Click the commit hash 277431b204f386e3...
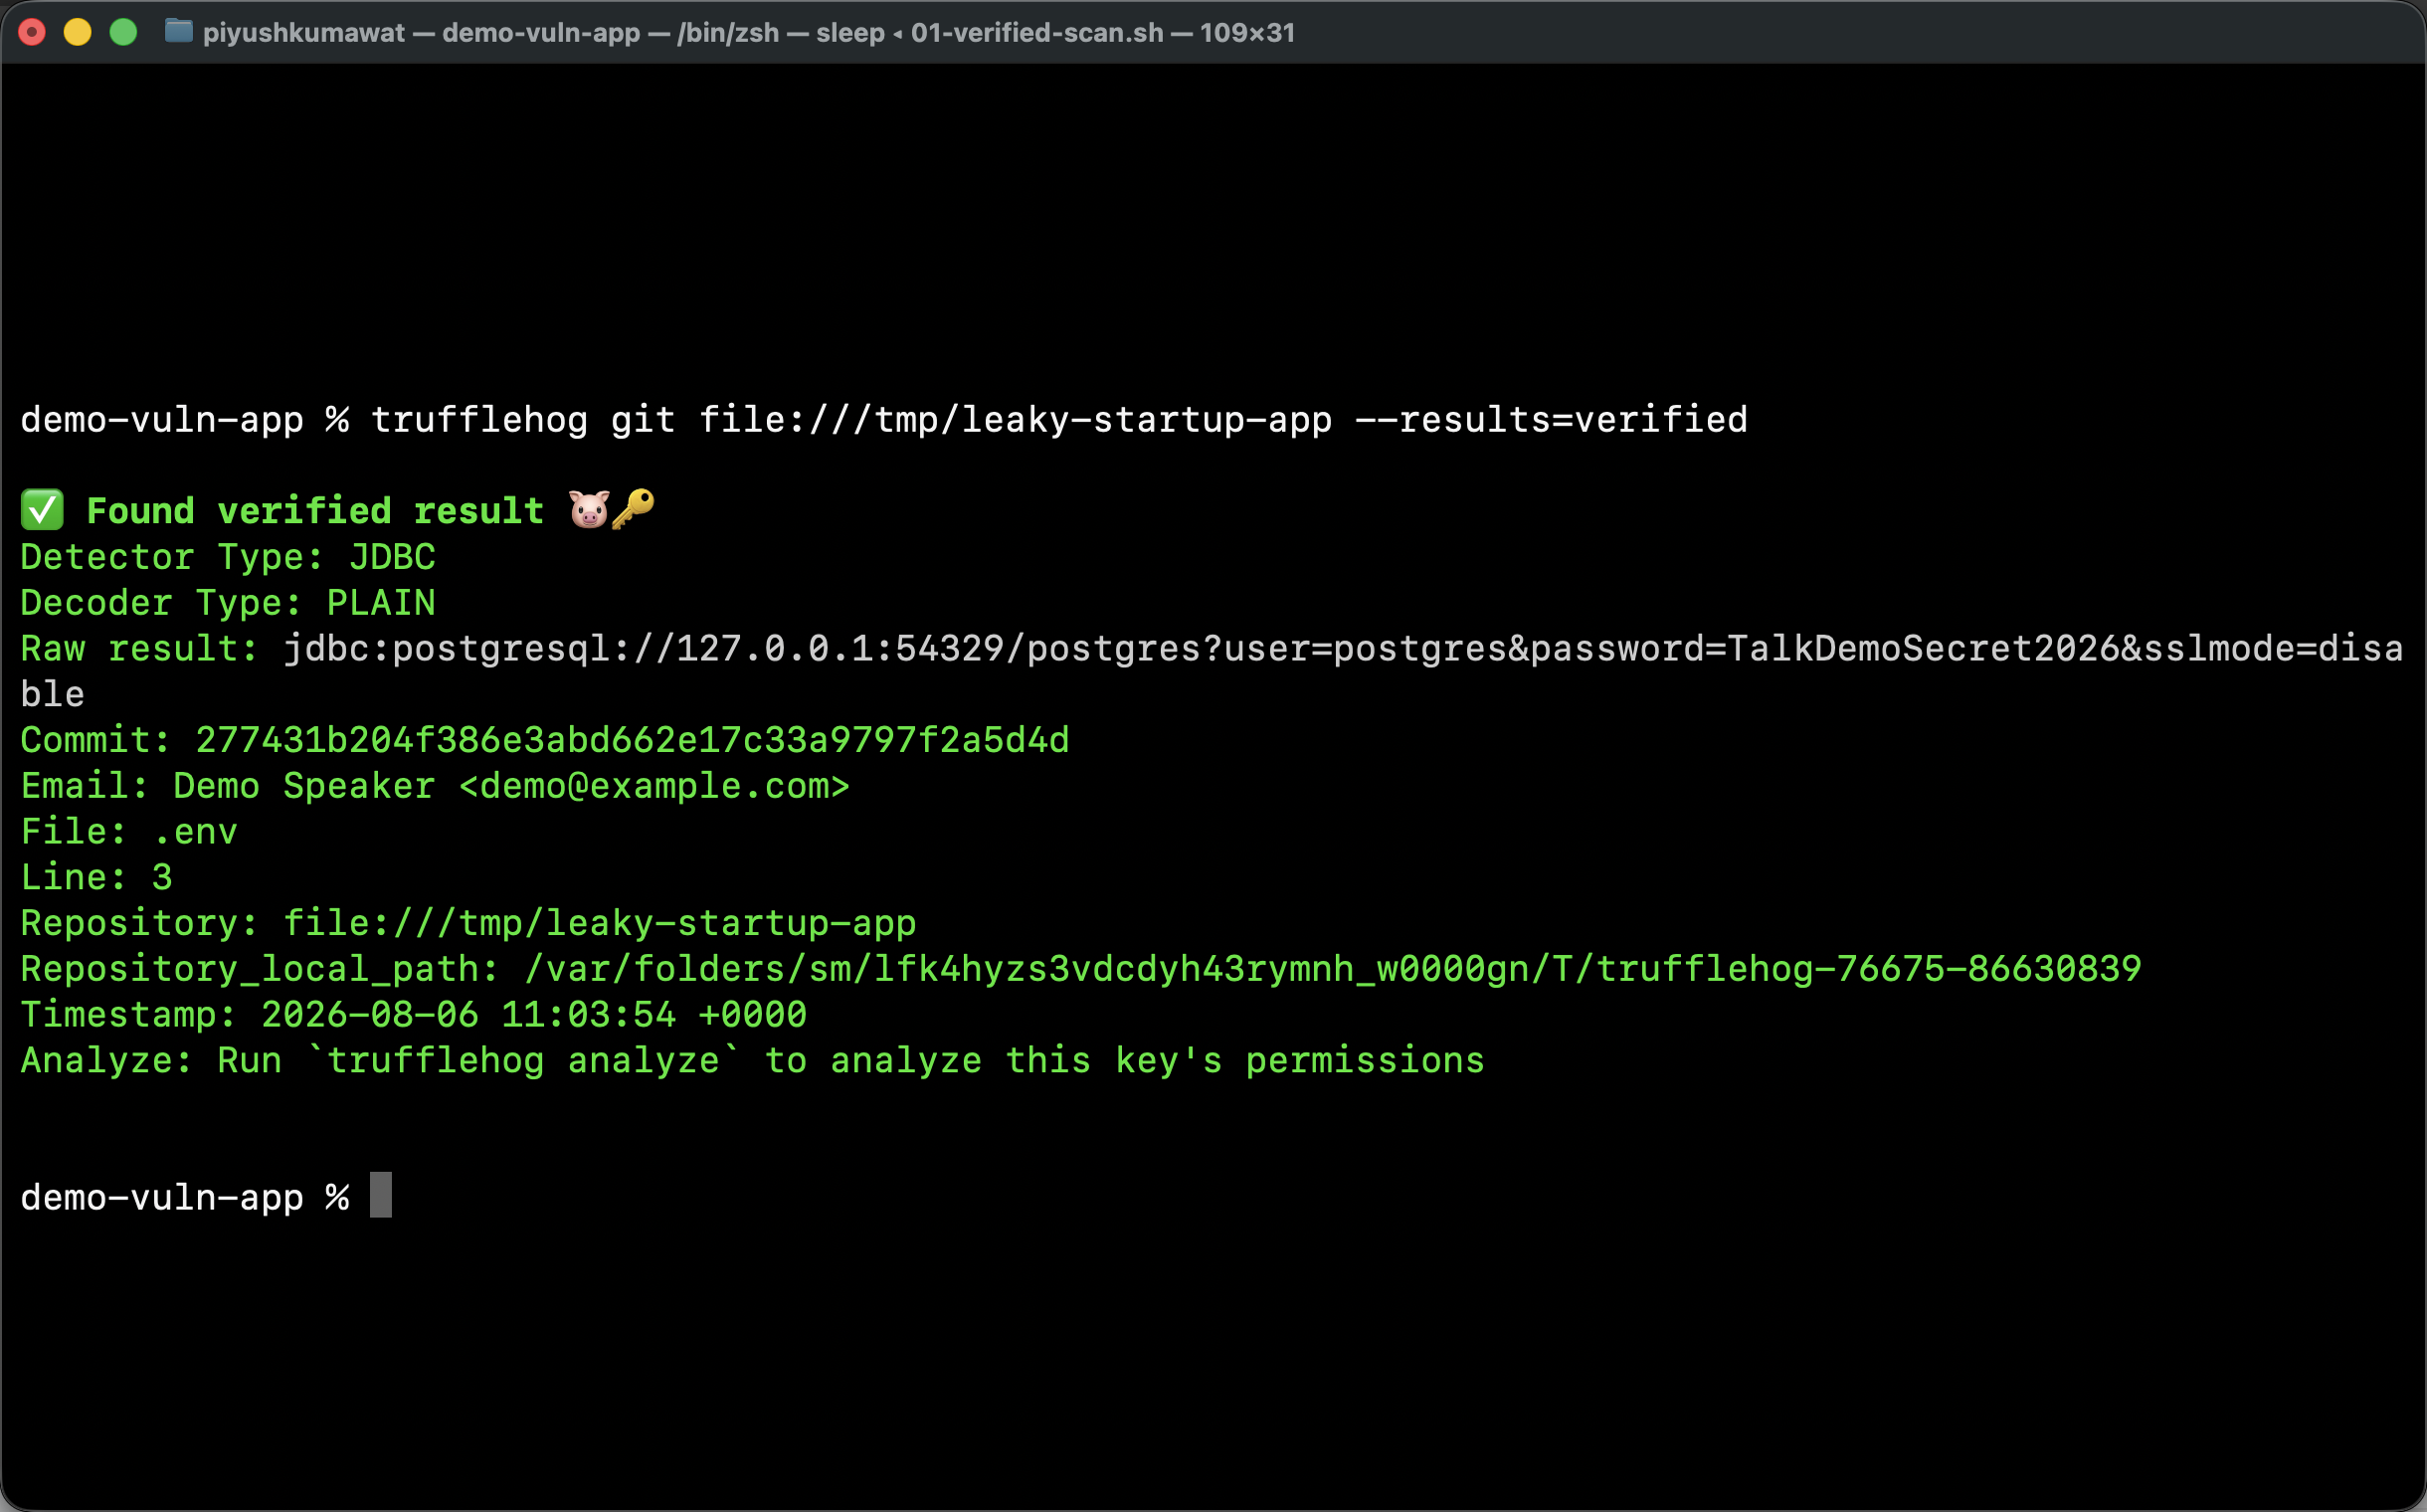2427x1512 pixels. tap(632, 740)
